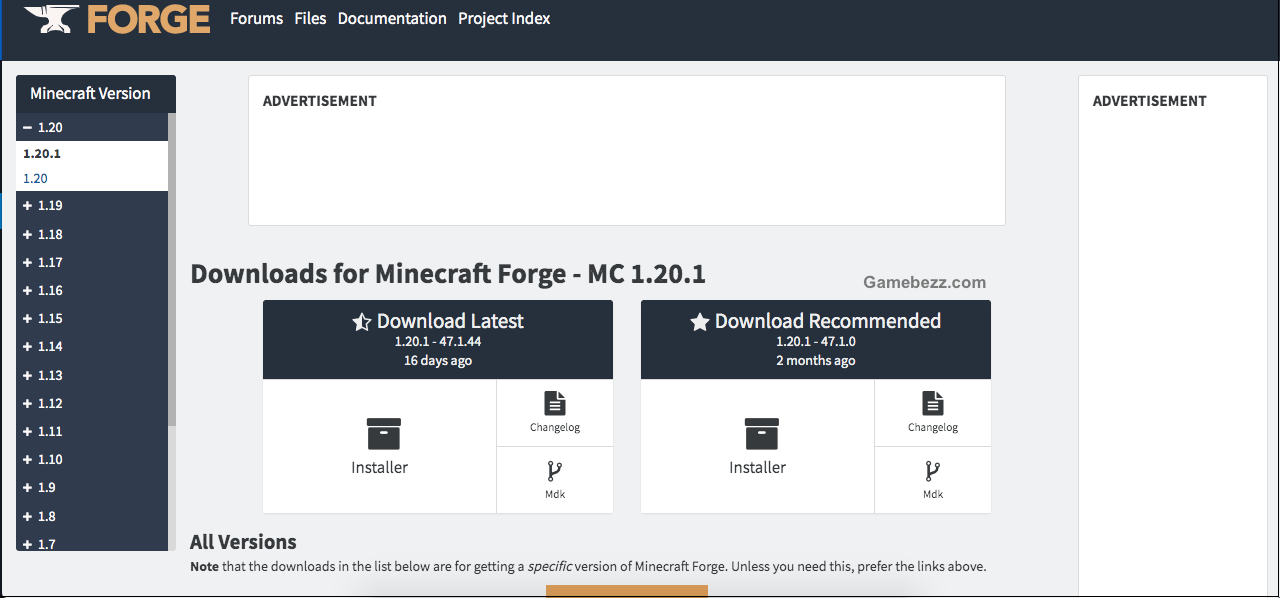1280x598 pixels.
Task: Click the Installer box icon under Download Recommended
Action: click(762, 434)
